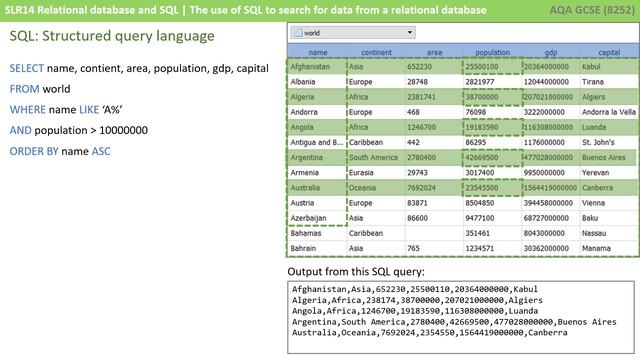
Task: Click the Afghanistan name cell
Action: click(318, 67)
